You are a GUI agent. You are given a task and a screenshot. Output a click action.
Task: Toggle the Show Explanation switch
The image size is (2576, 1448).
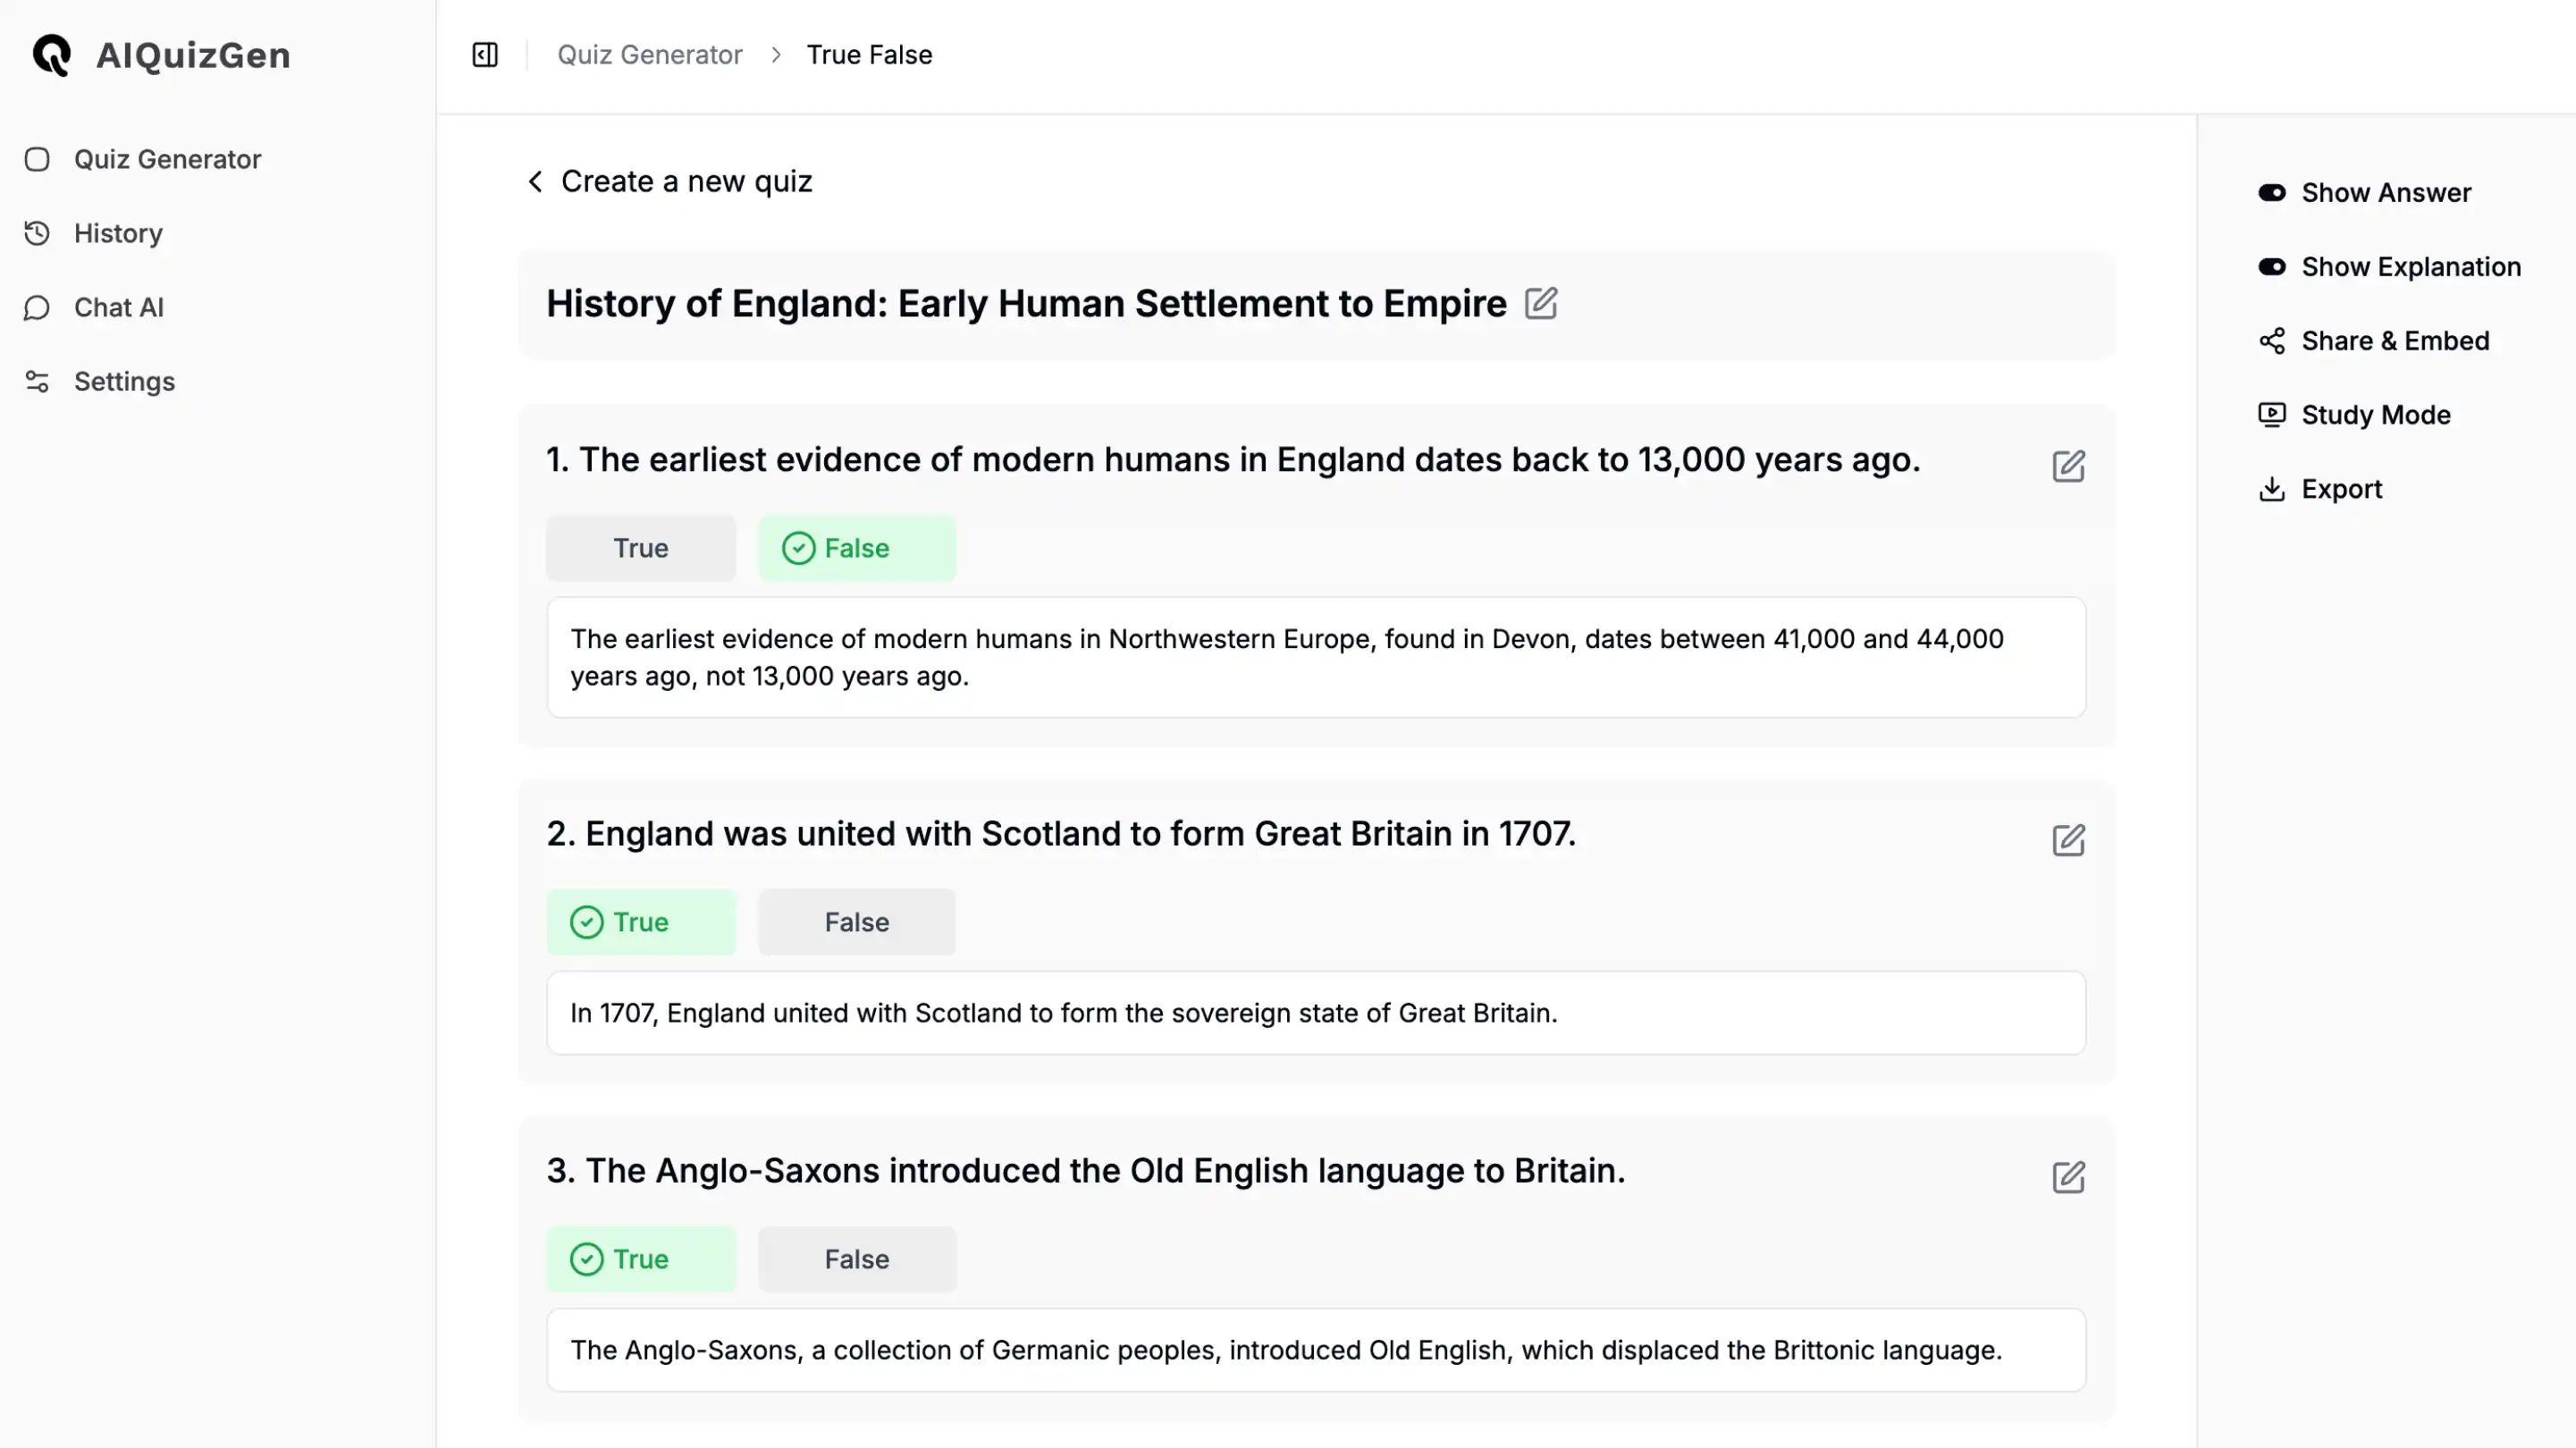(x=2272, y=265)
